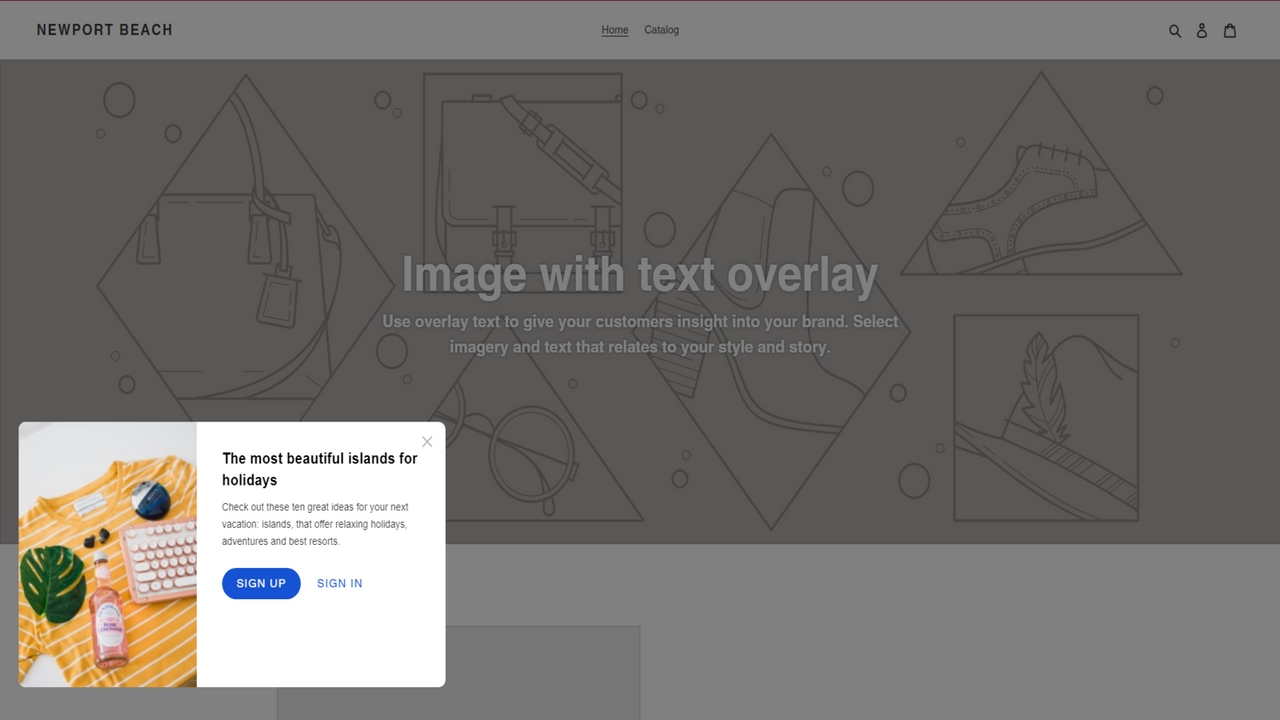Click the SIGN UP button
This screenshot has height=720, width=1280.
[x=261, y=583]
